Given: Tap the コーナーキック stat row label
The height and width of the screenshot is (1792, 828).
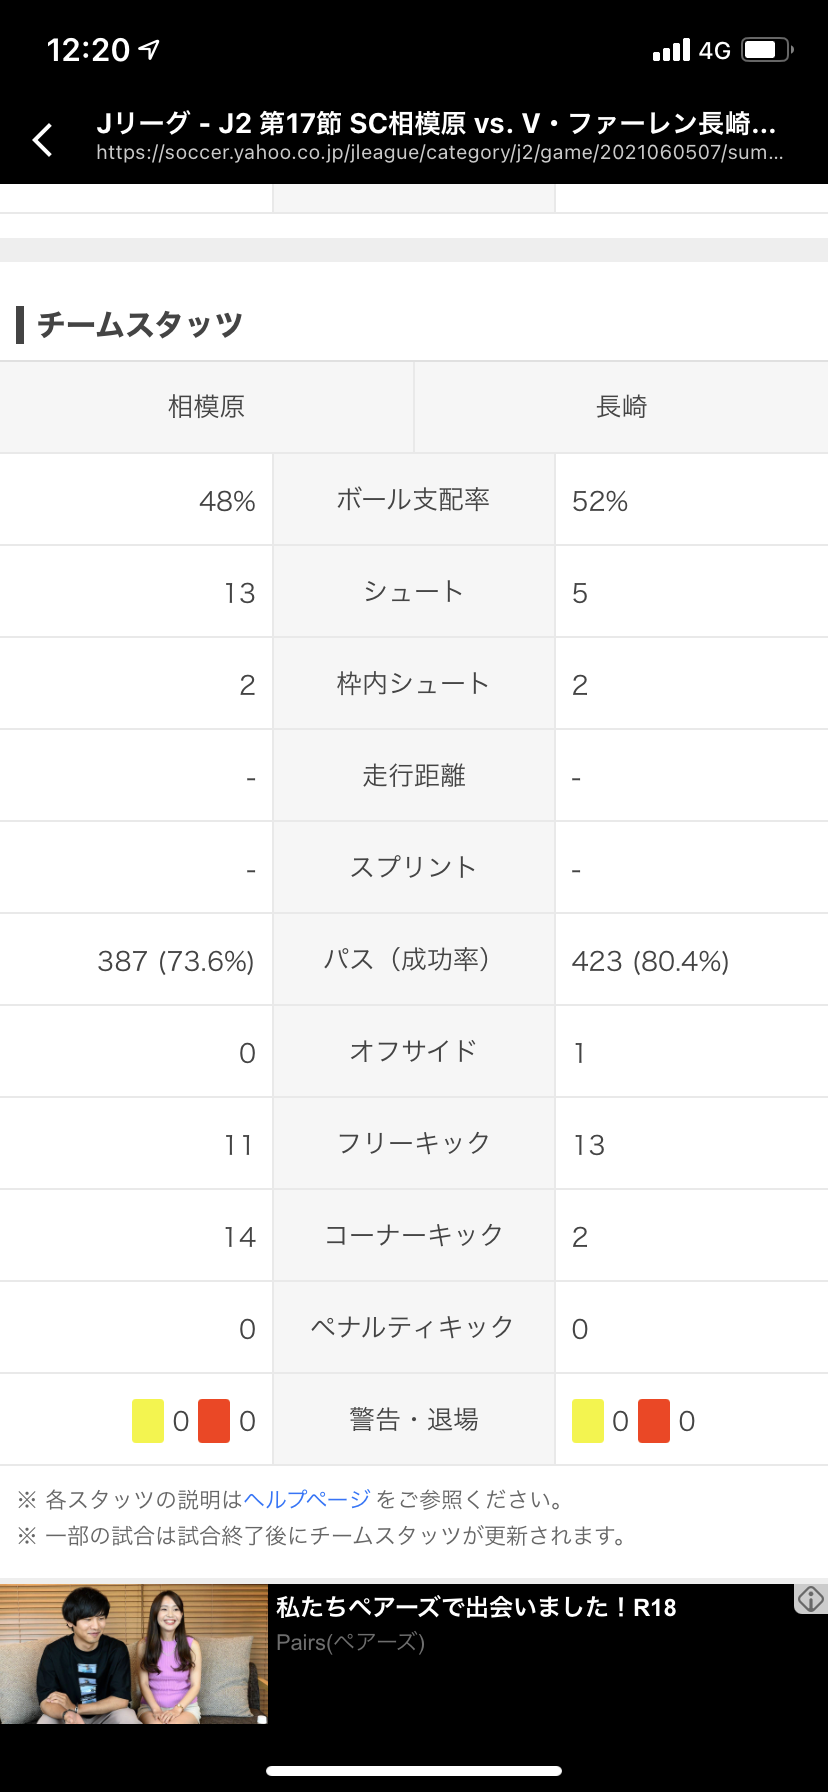Looking at the screenshot, I should [x=413, y=1236].
